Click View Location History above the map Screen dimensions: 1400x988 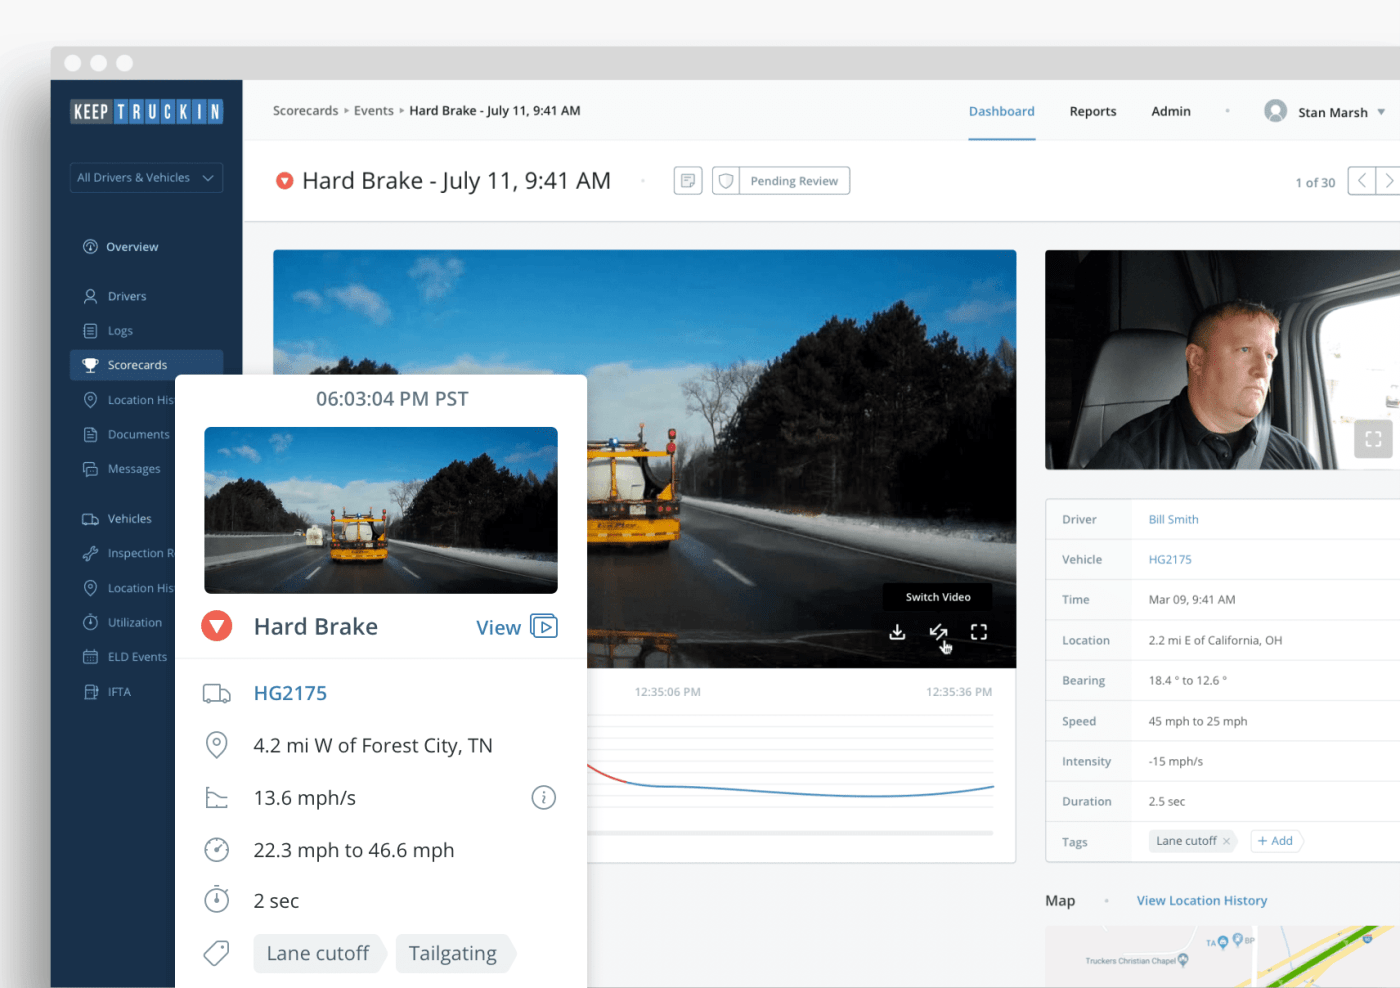pos(1201,900)
